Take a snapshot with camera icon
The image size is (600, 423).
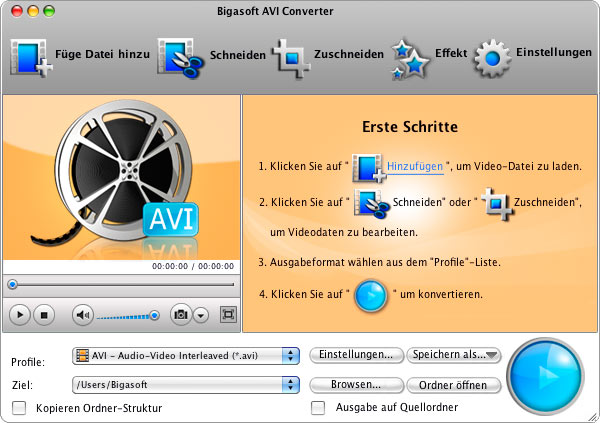(x=181, y=315)
